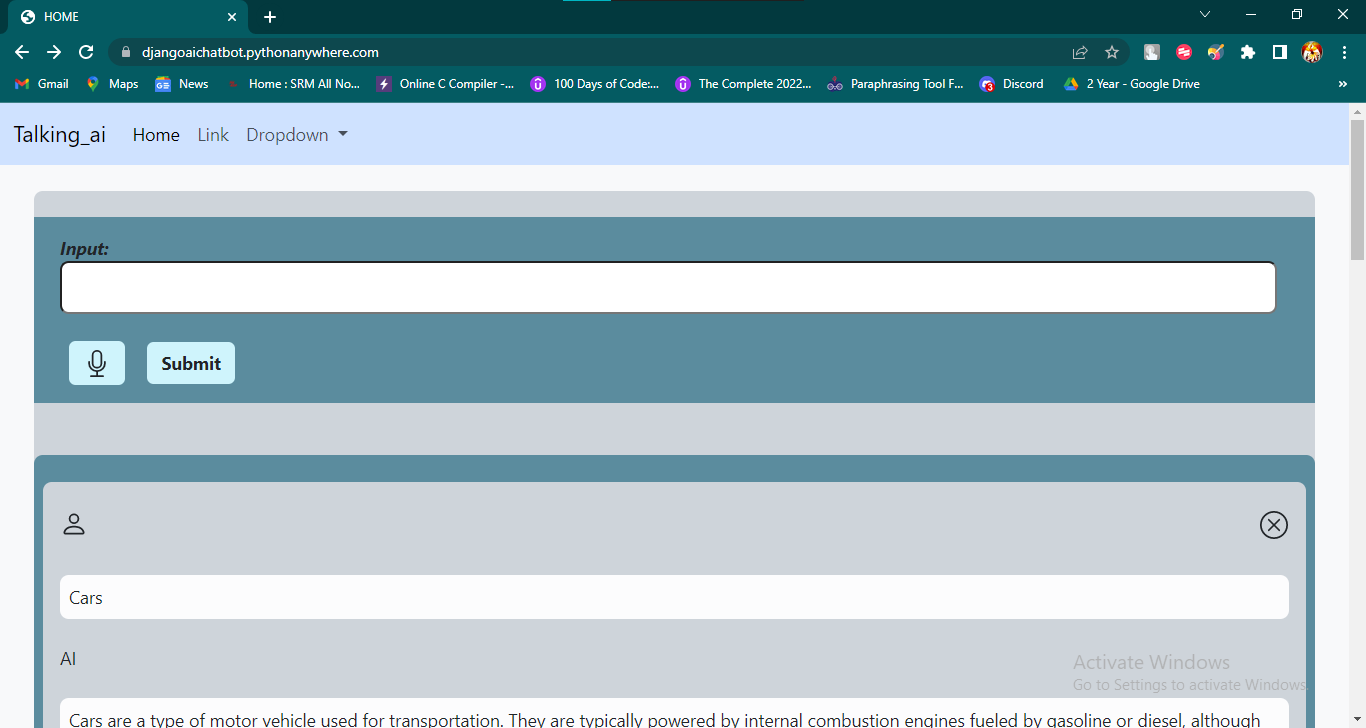
Task: Click inside the Input text field
Action: click(x=667, y=288)
